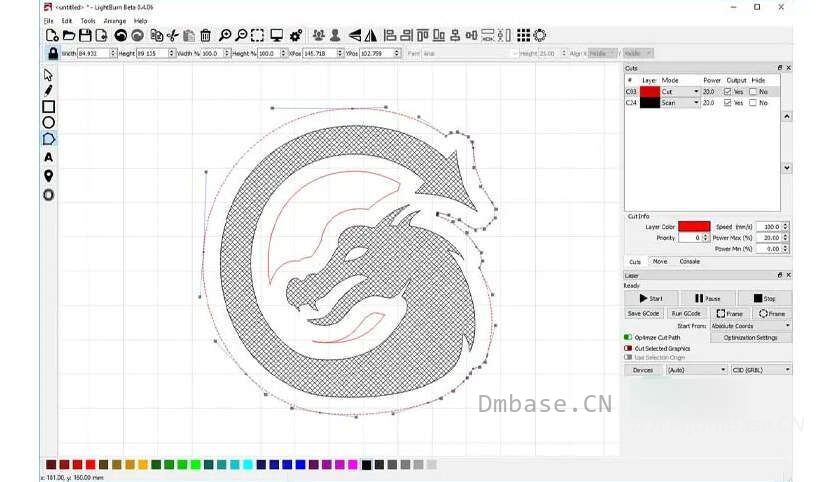The image size is (833, 482).
Task: Save the project with the floppy disk icon
Action: [85, 36]
